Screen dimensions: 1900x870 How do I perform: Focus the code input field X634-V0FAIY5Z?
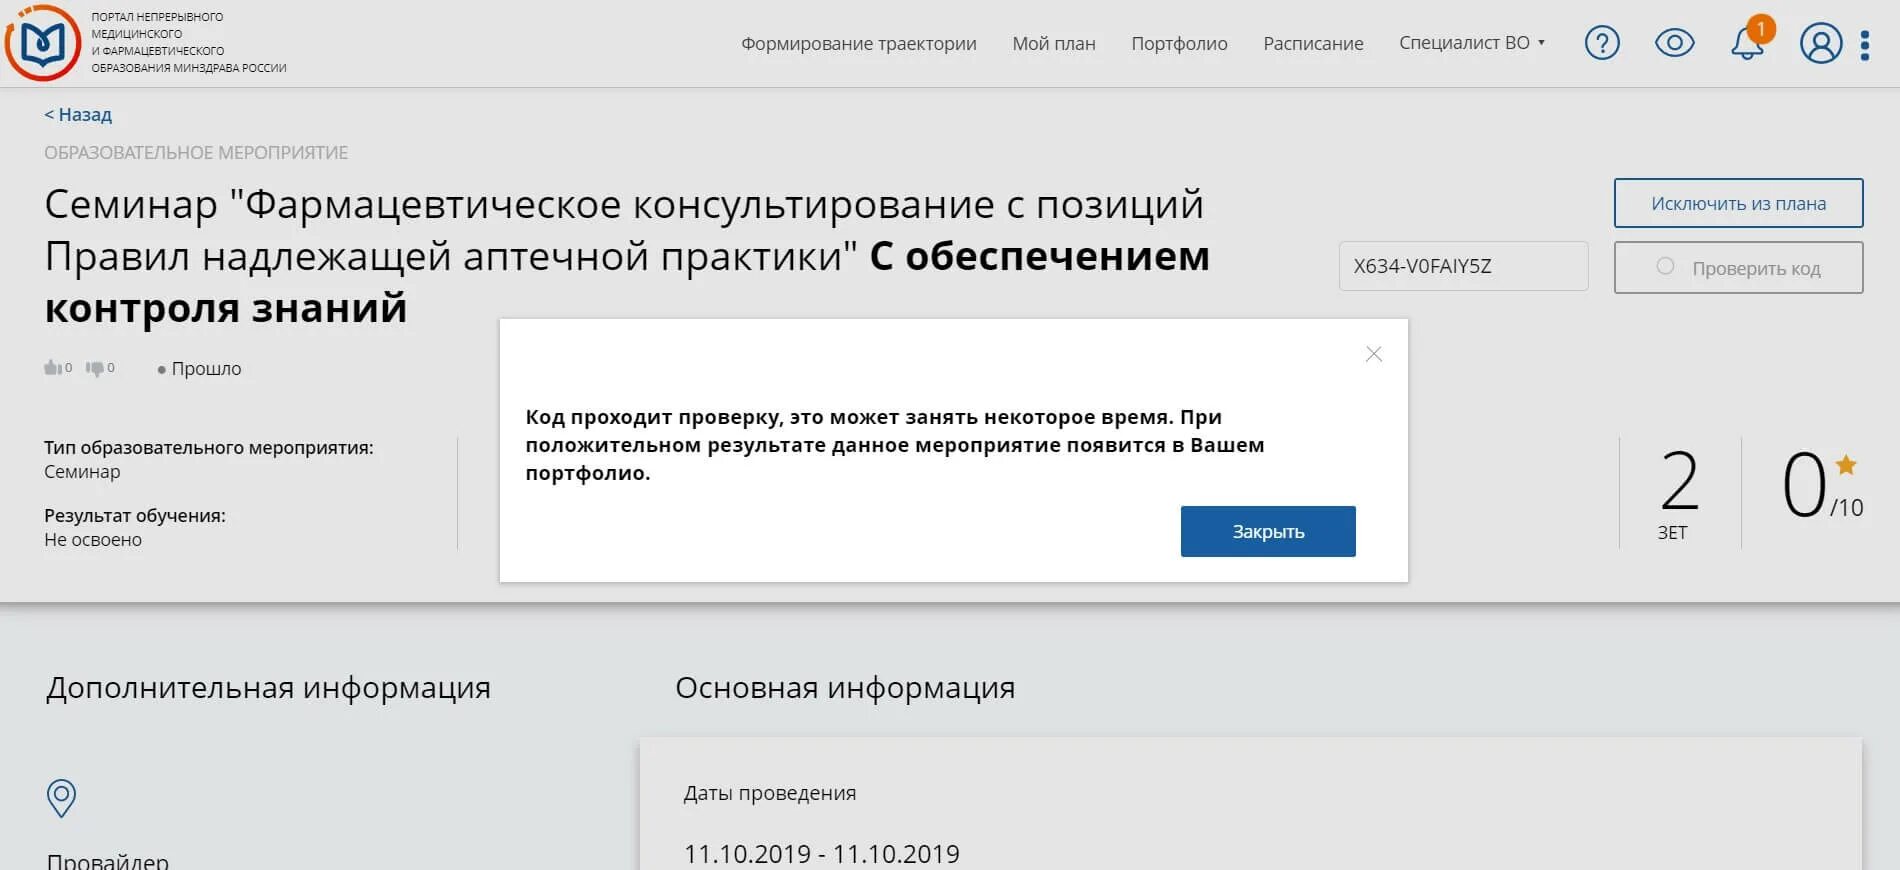point(1463,266)
